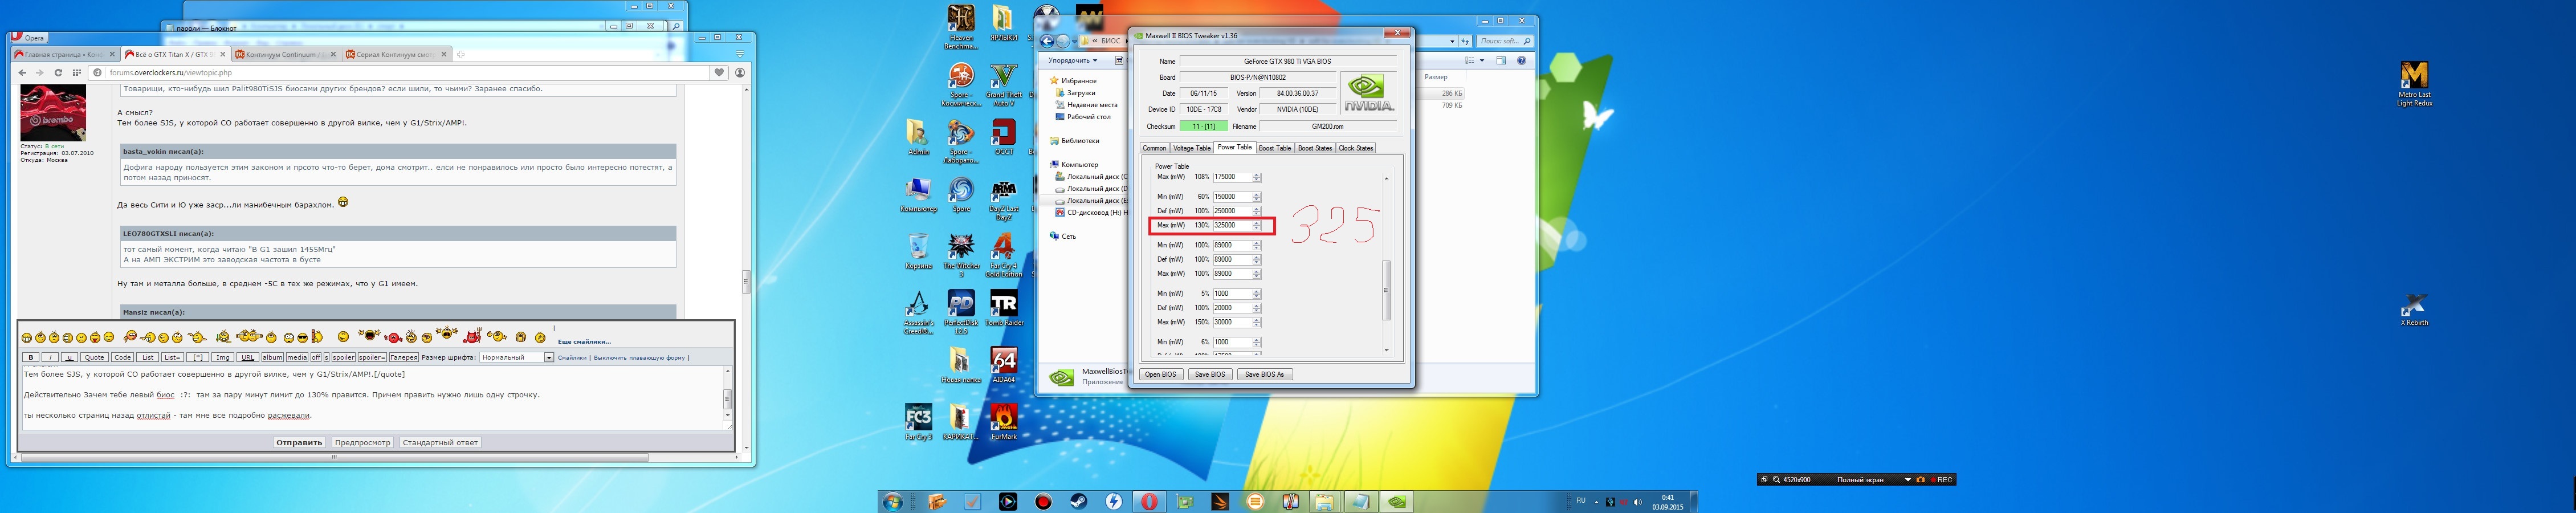Select the FurMark desktop icon

pos(1003,422)
